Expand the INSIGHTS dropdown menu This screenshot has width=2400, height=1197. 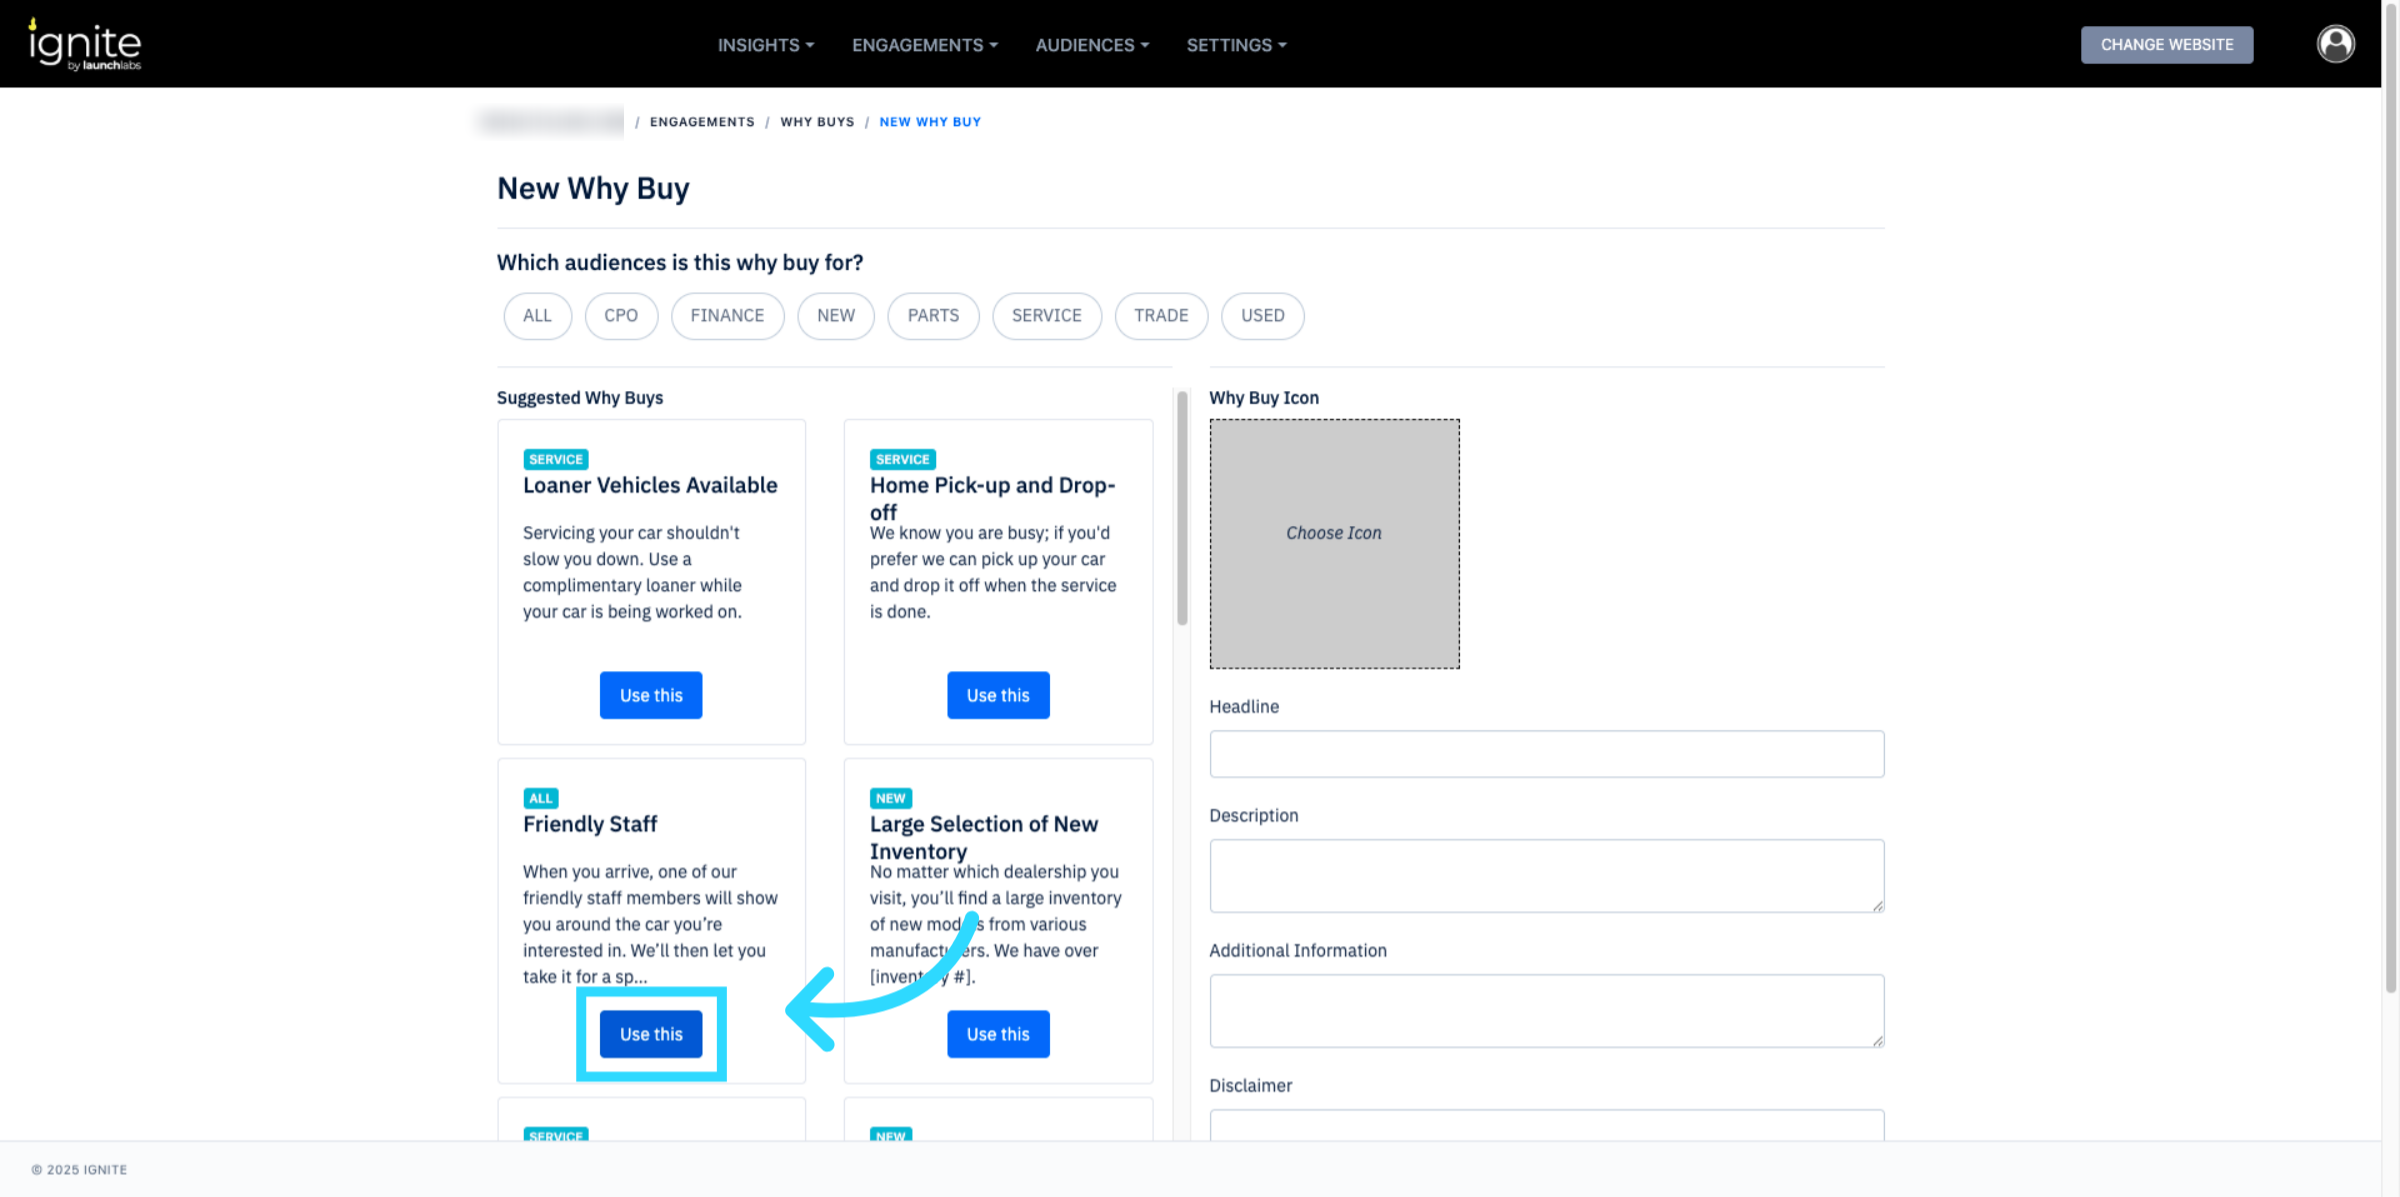click(x=765, y=45)
